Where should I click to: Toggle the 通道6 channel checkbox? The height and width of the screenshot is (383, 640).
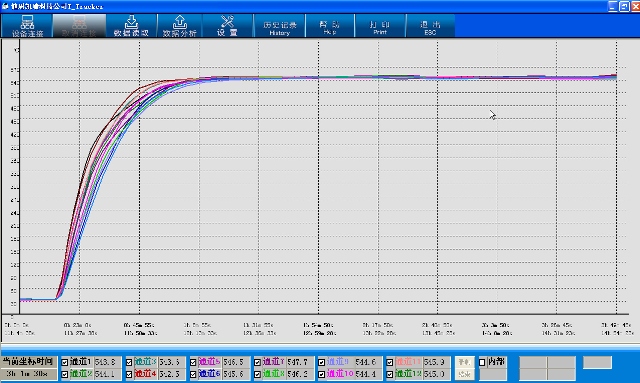[x=193, y=374]
